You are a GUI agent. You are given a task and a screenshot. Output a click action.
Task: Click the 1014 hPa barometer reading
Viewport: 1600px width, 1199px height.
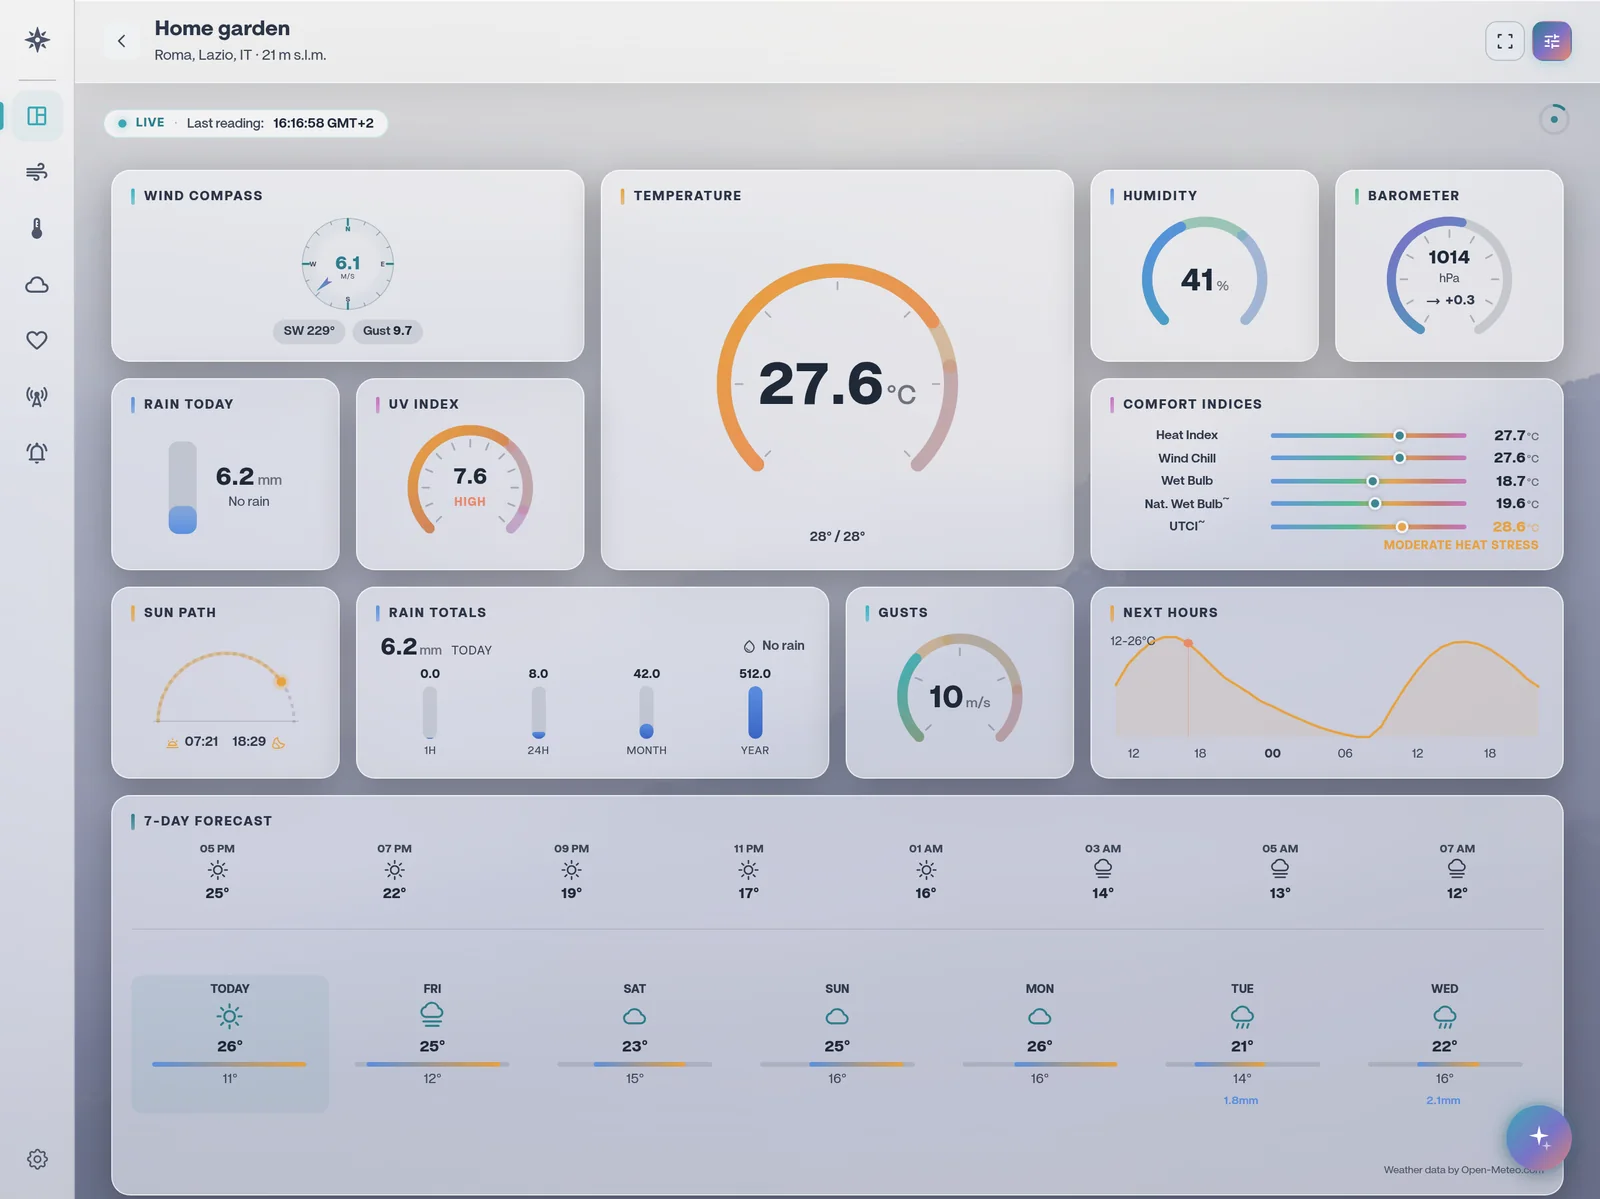click(x=1449, y=265)
